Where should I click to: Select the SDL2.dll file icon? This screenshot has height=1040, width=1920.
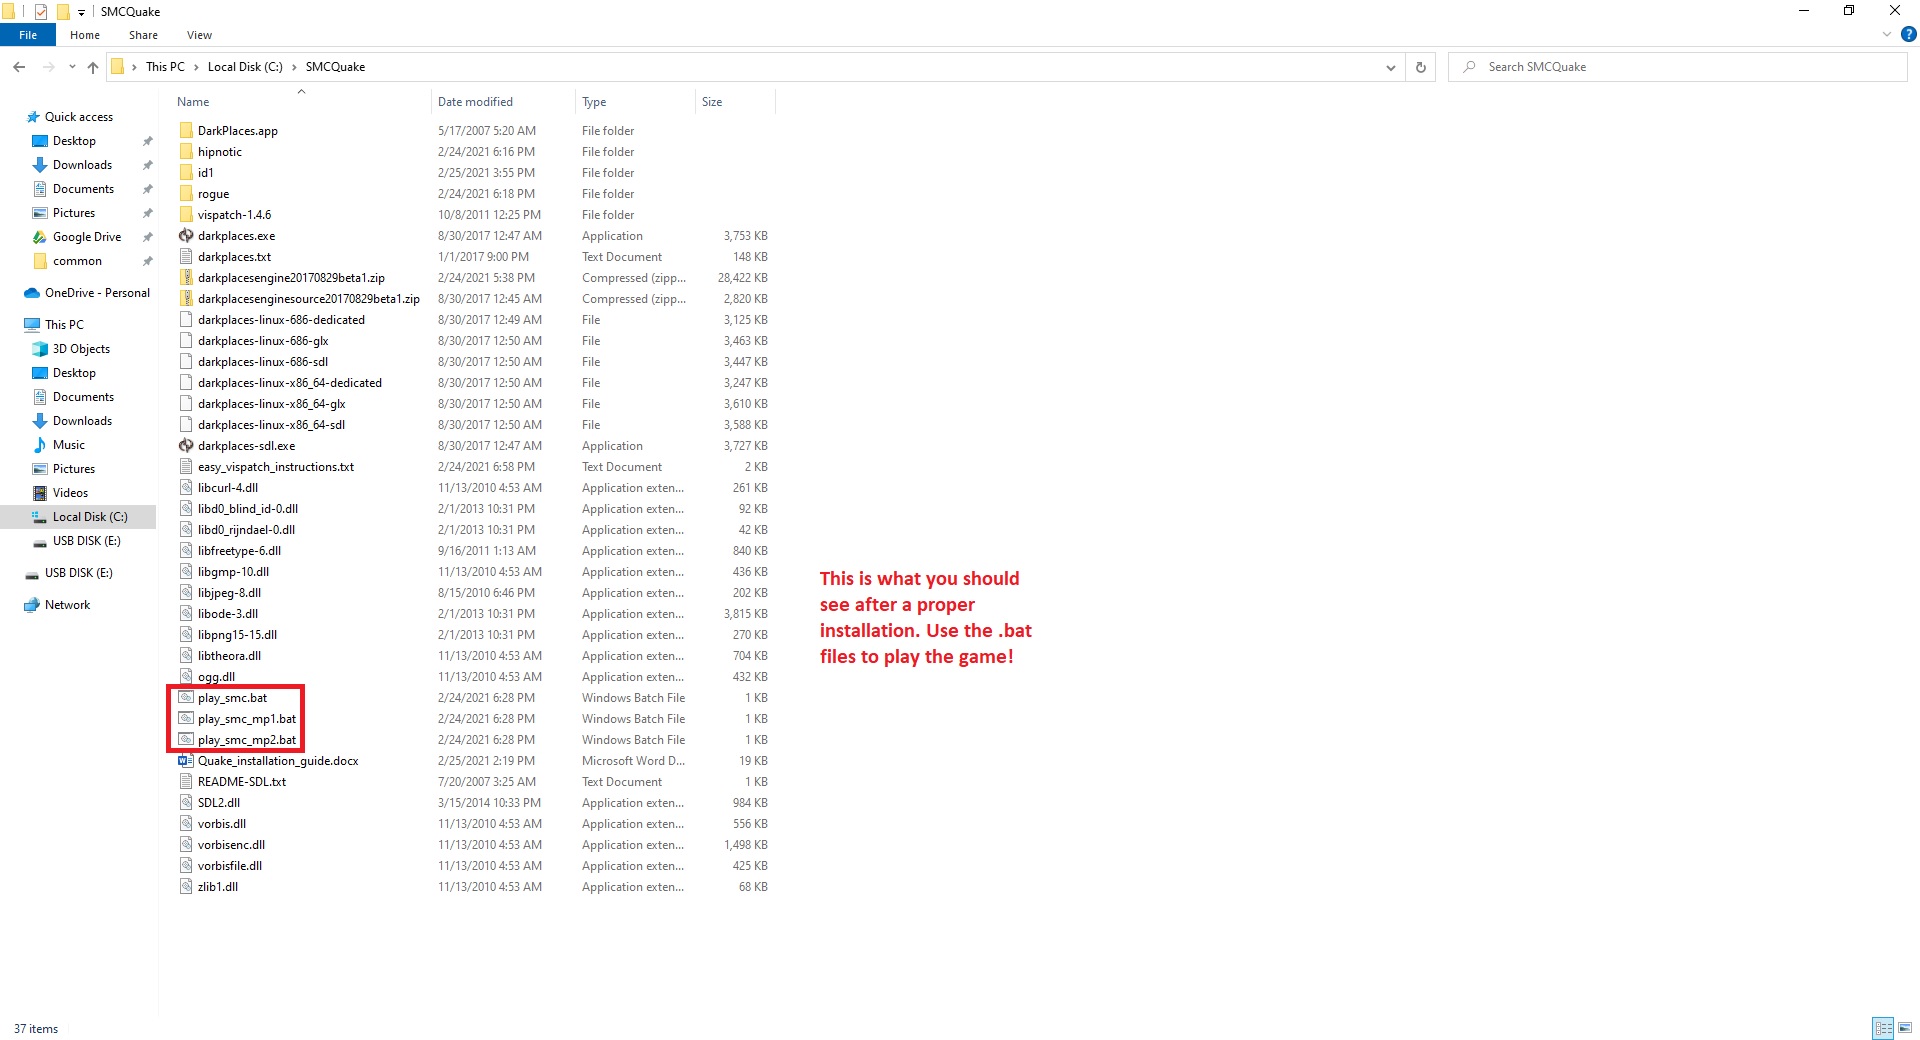pos(186,803)
